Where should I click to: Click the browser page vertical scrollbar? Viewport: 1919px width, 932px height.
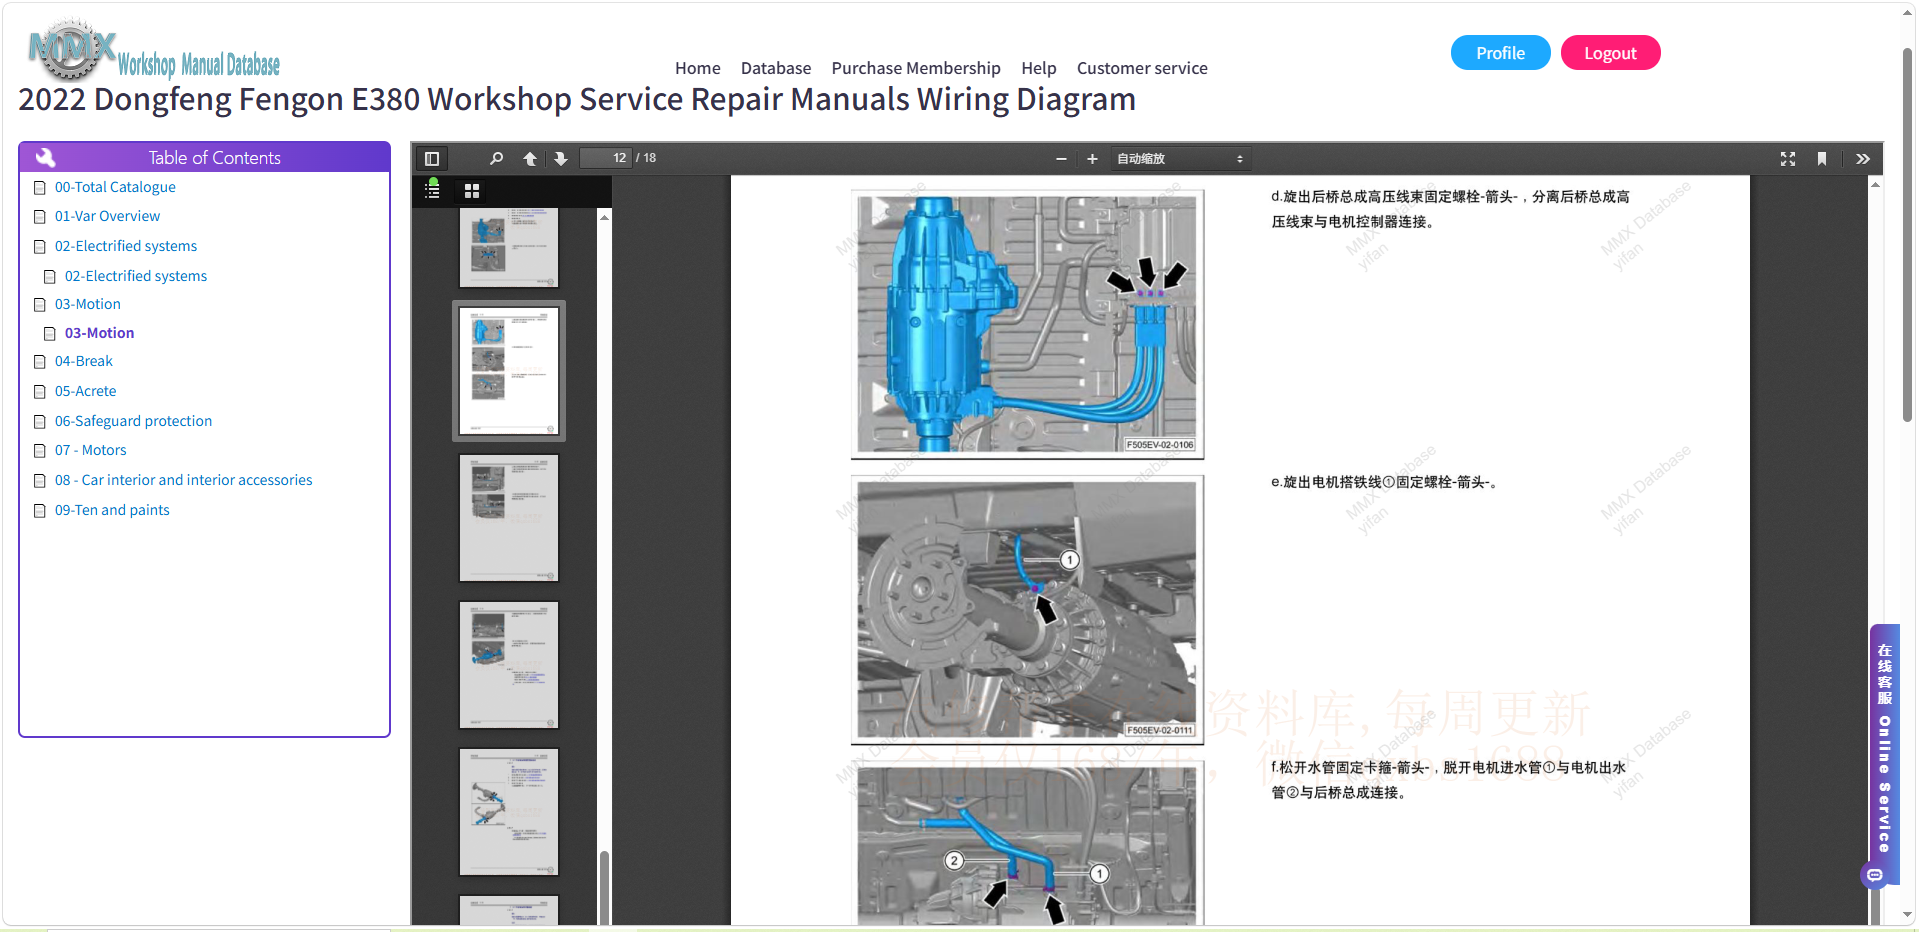1908,235
